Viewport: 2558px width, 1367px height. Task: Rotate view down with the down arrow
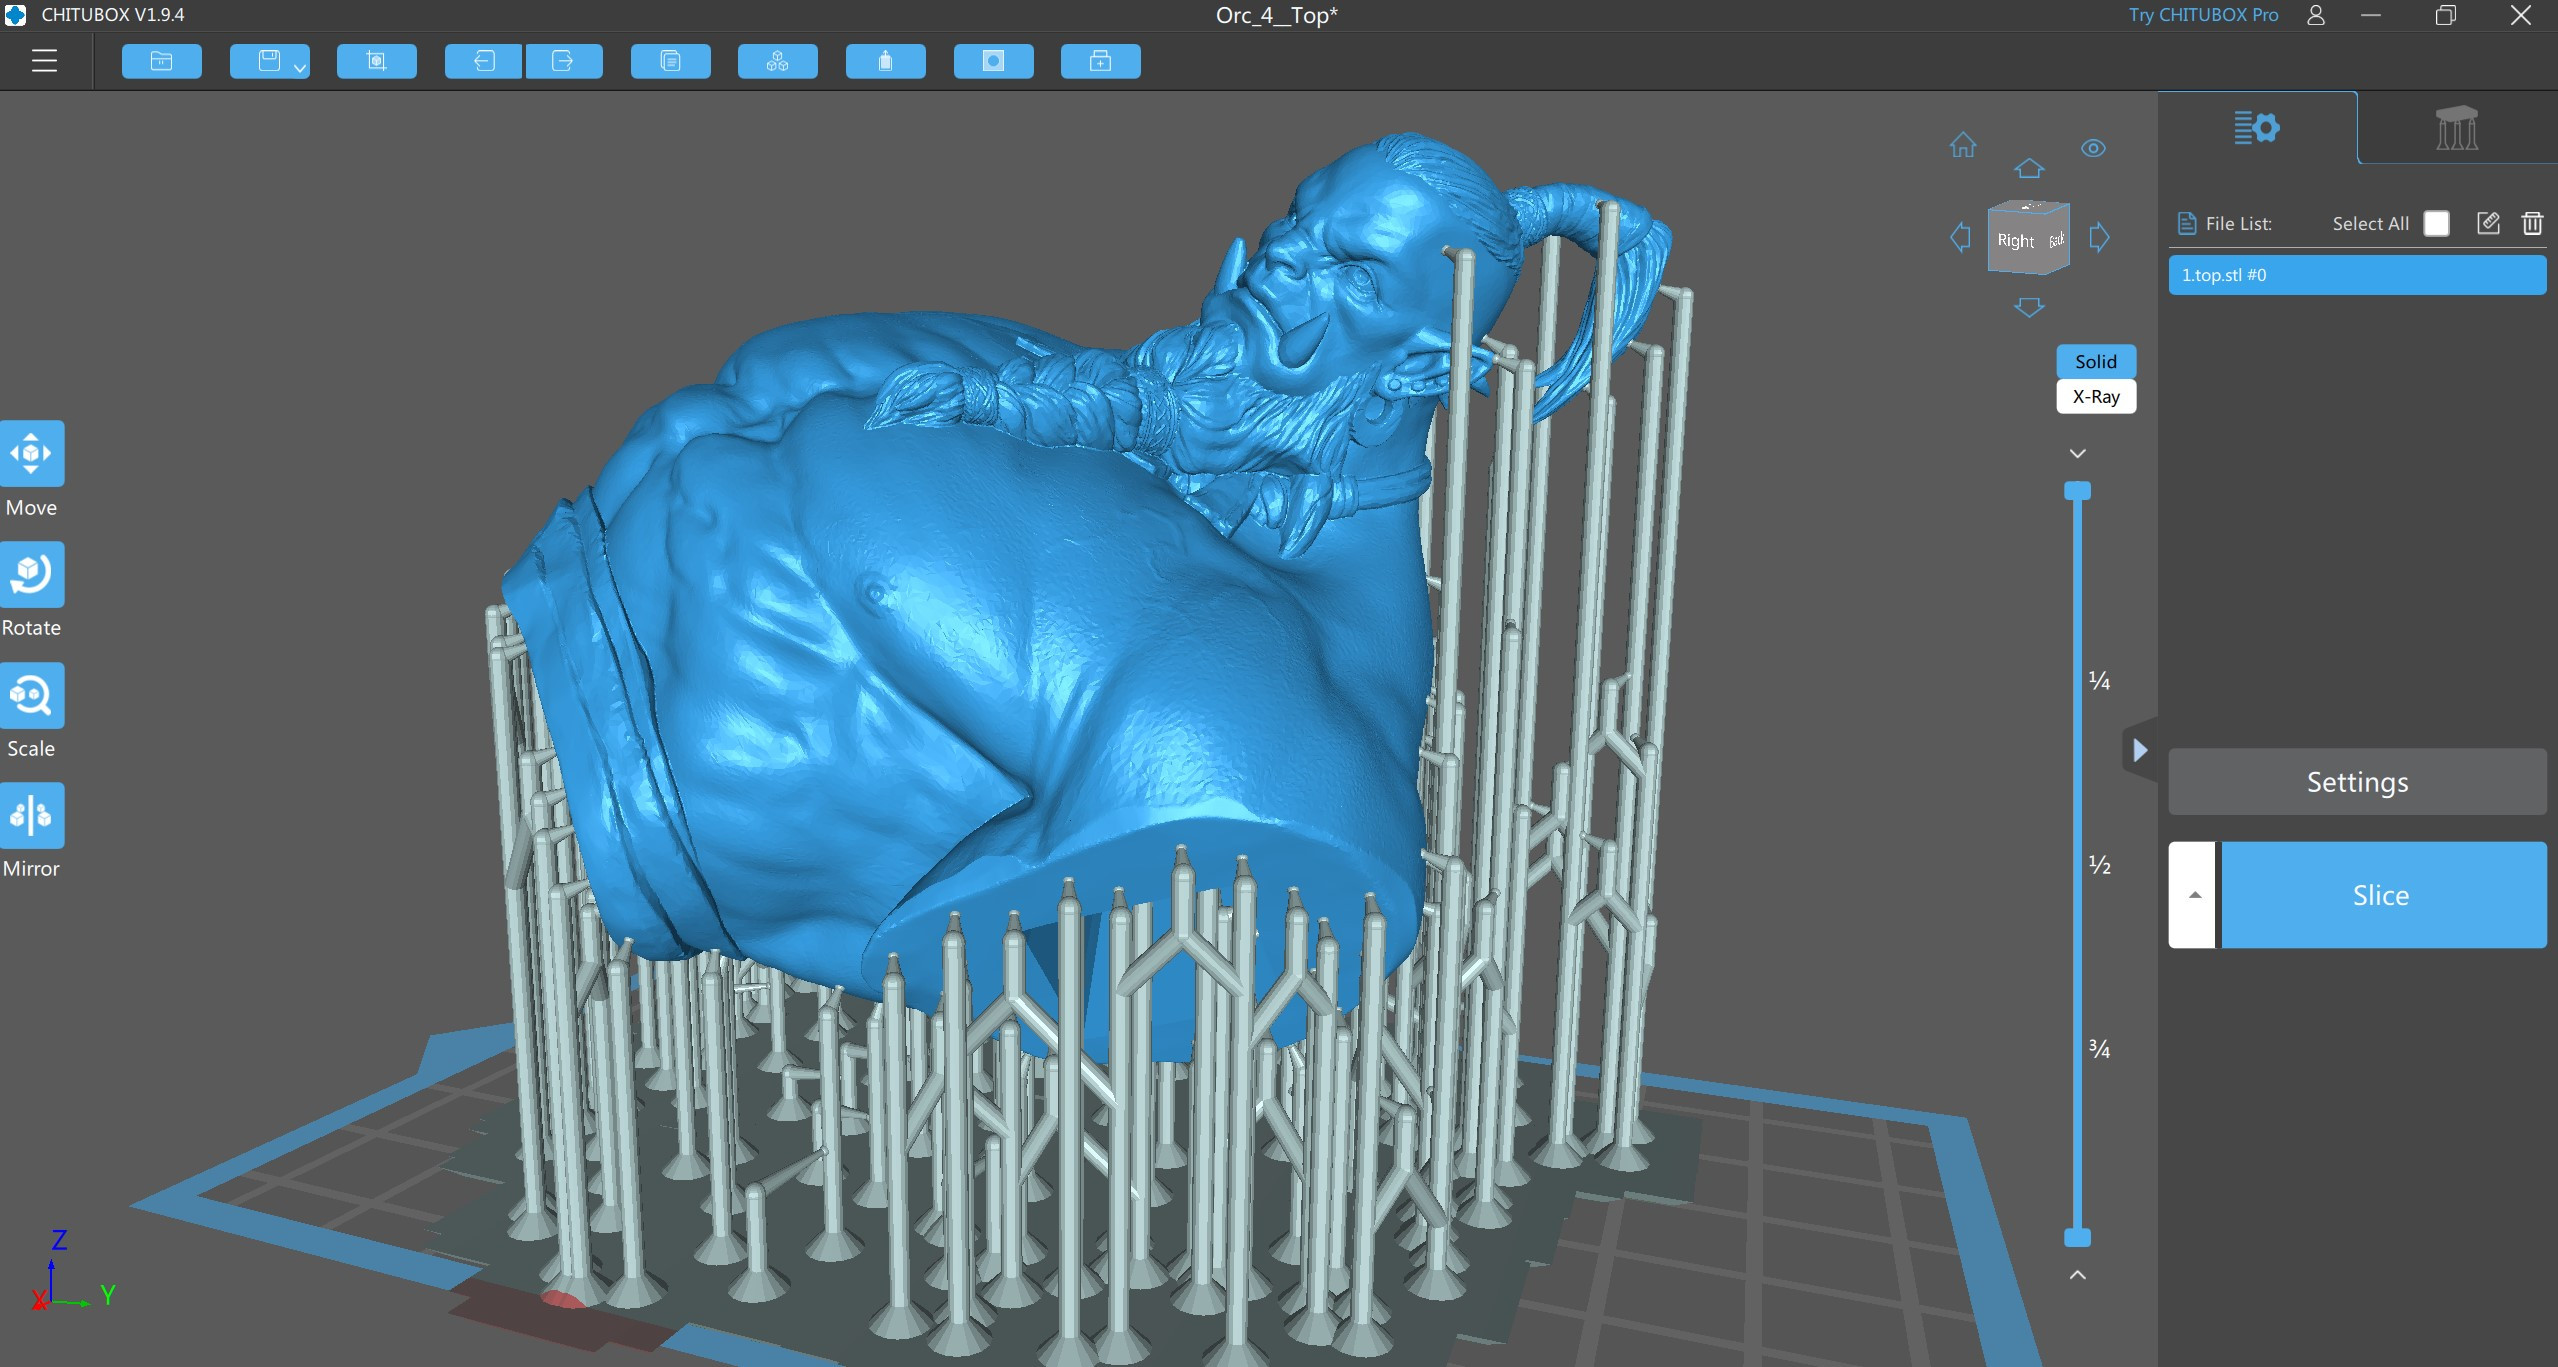pyautogui.click(x=2029, y=307)
